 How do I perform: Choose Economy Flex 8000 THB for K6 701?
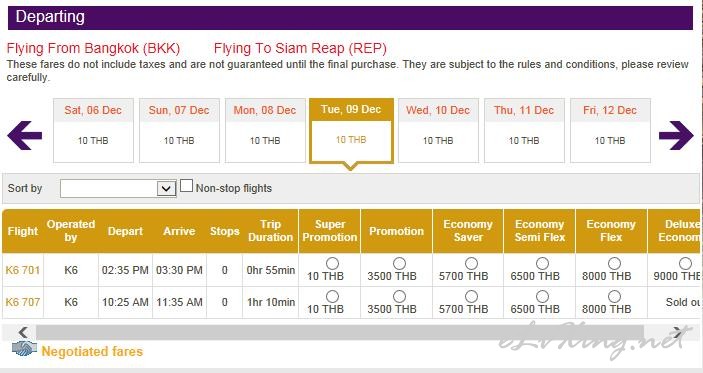[614, 263]
